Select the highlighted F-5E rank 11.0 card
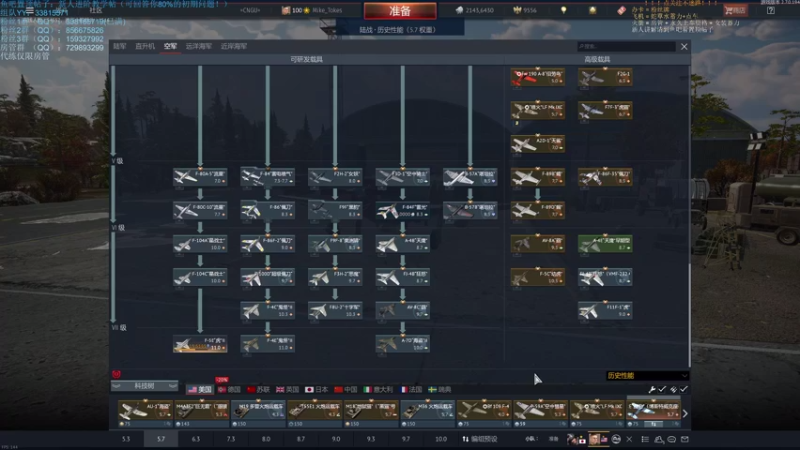 [200, 344]
